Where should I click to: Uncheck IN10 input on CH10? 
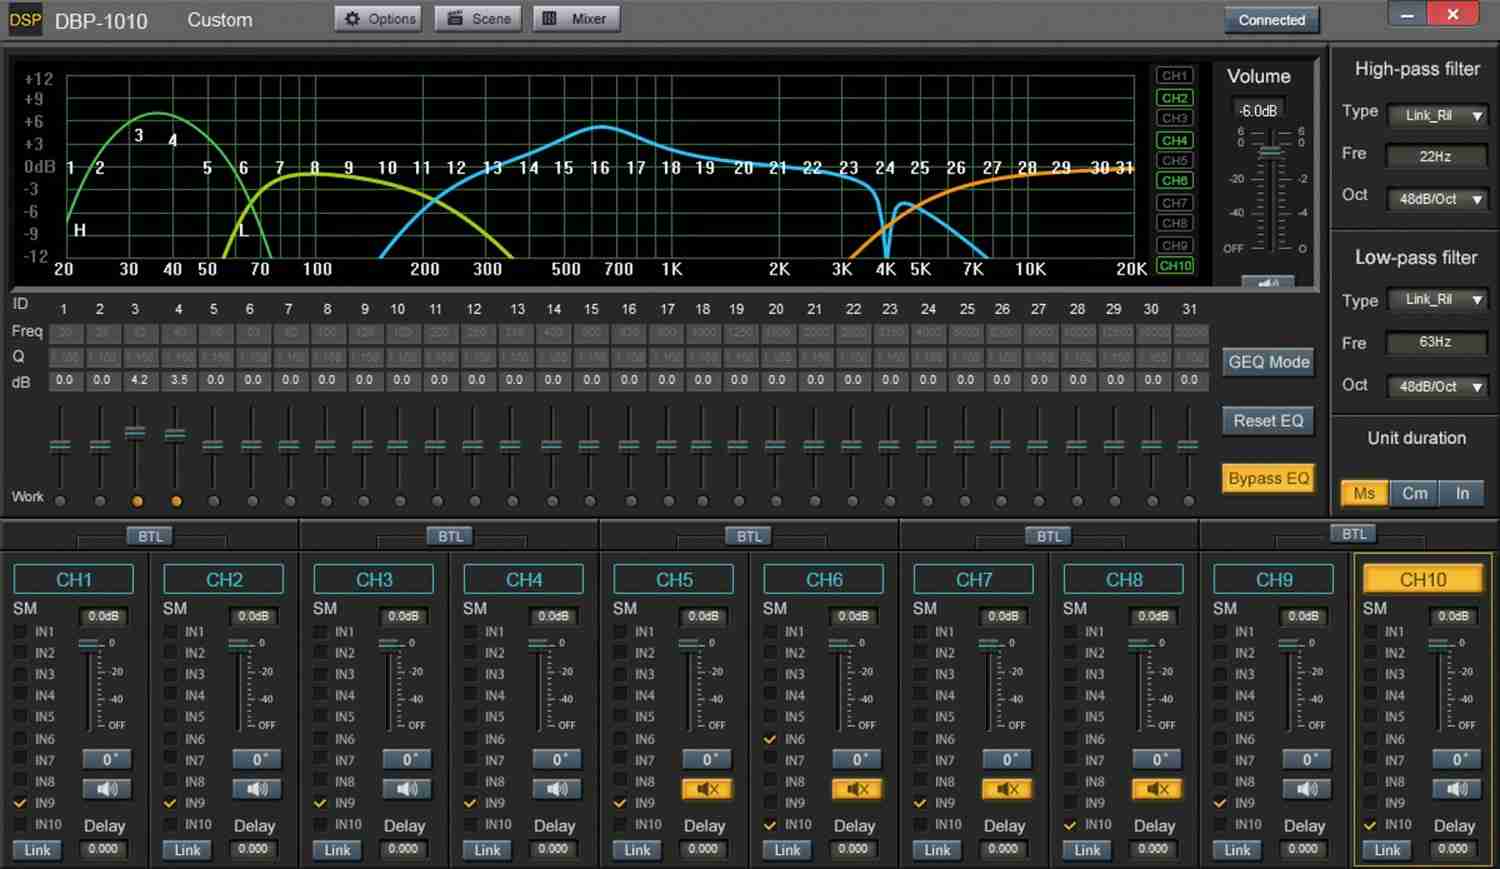1370,824
